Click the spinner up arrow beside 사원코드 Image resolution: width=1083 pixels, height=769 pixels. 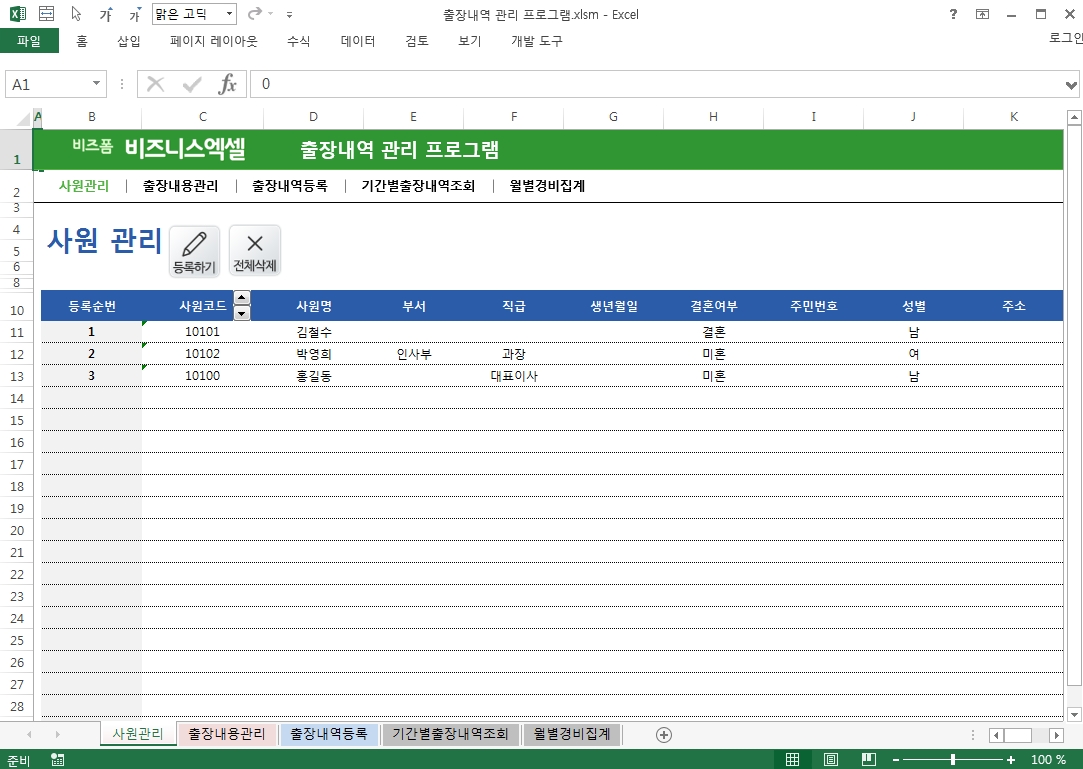pos(241,298)
